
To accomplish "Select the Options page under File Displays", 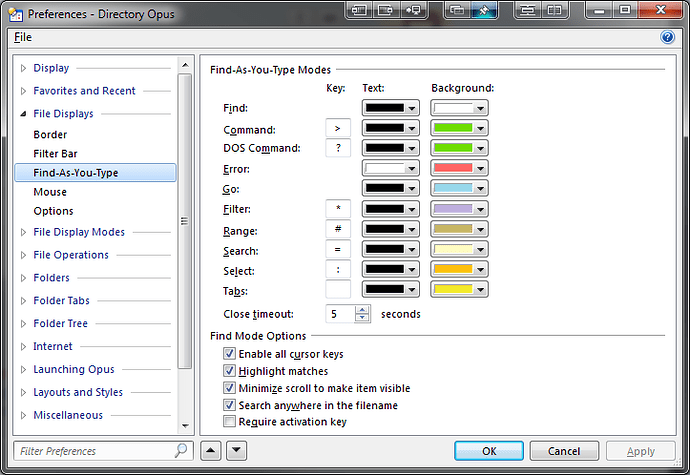I will click(53, 211).
